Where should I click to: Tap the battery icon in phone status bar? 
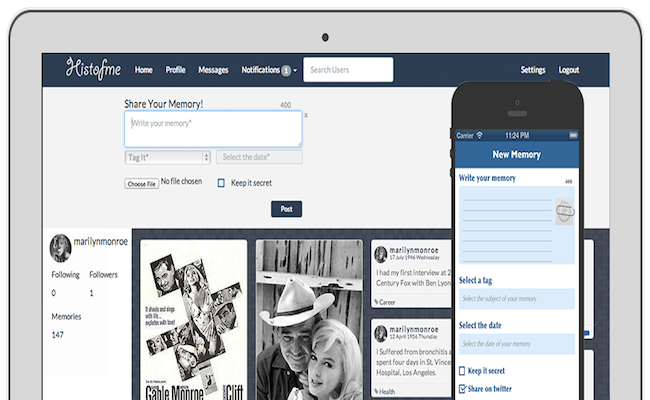tap(573, 135)
